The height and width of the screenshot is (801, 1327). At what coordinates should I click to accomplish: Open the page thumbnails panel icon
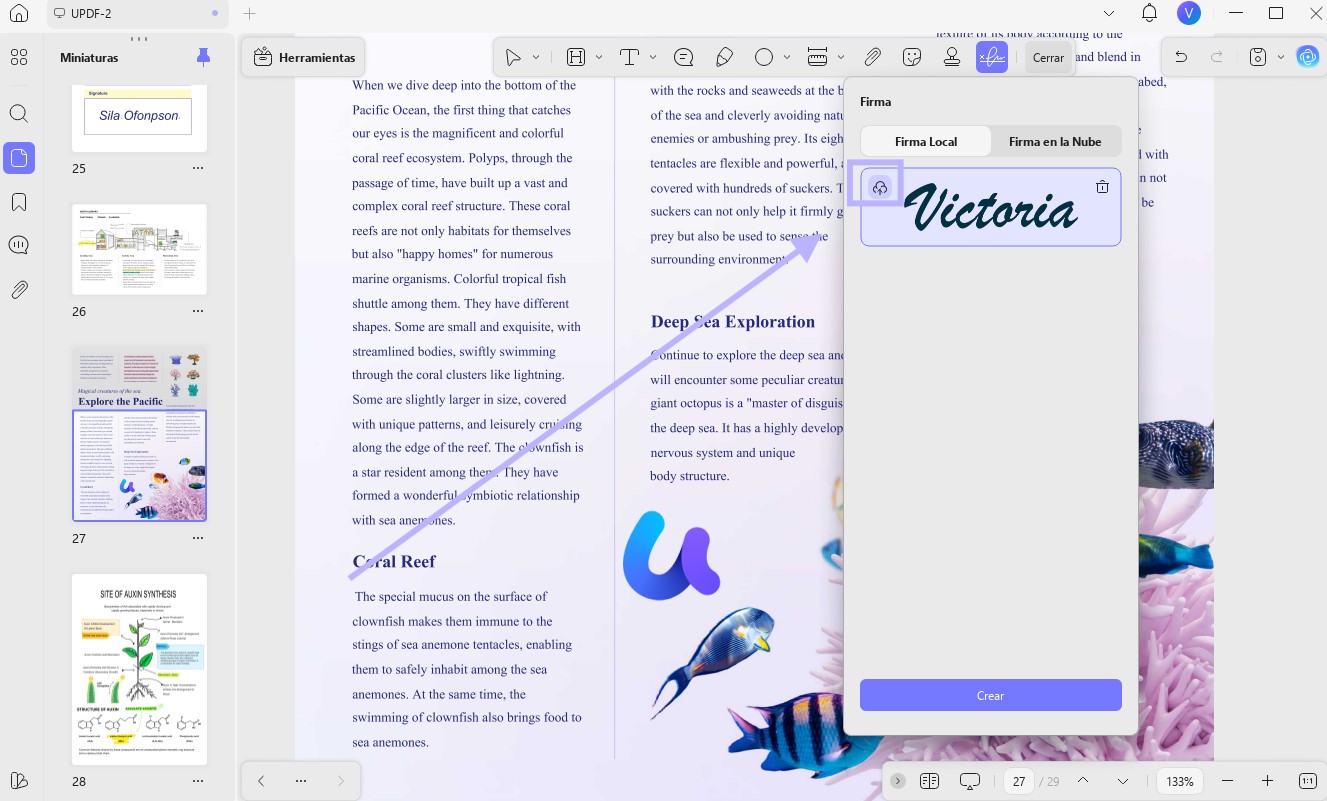pos(19,157)
